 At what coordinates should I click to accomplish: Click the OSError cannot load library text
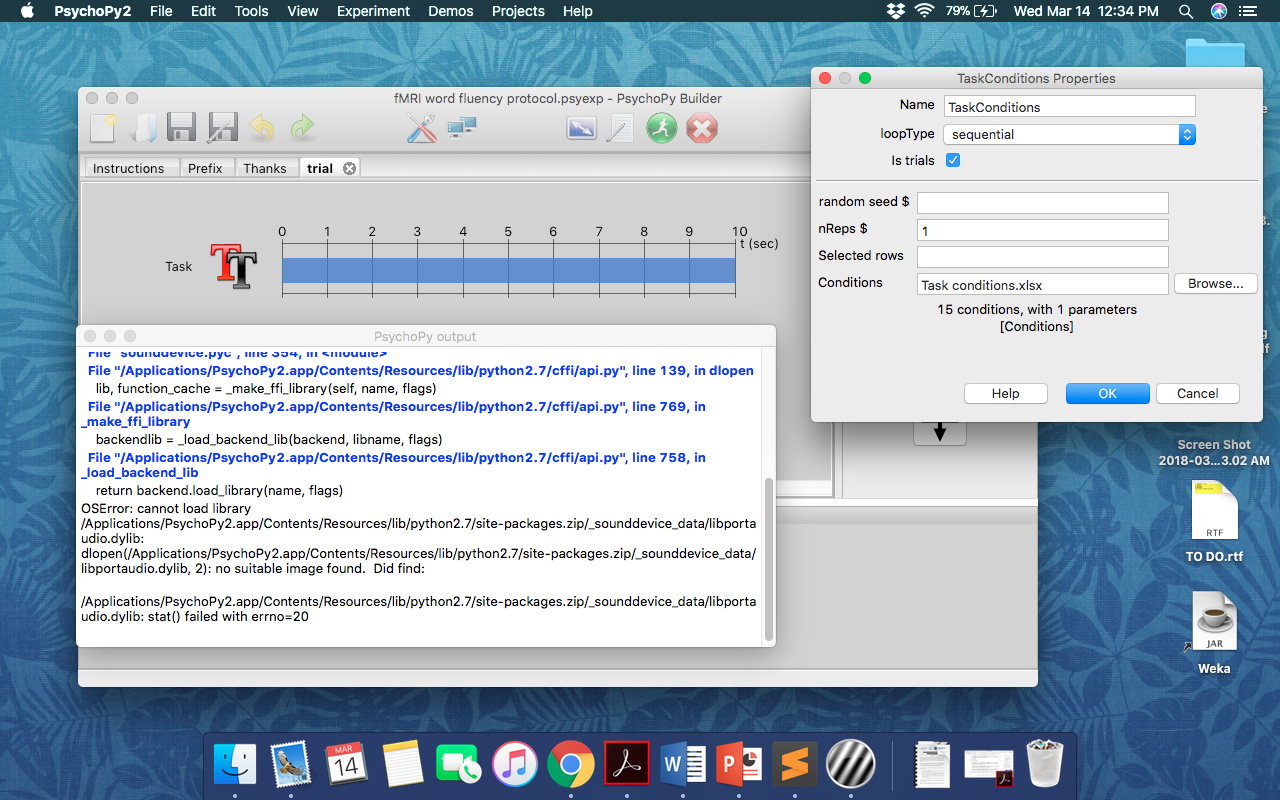pos(166,508)
